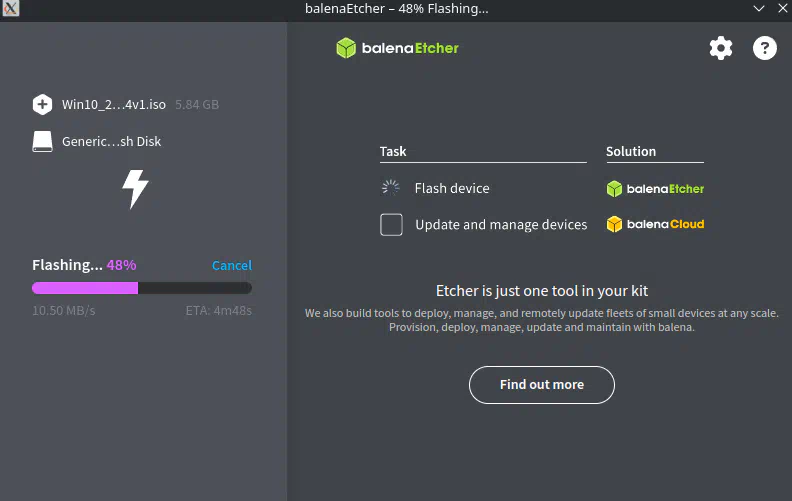
Task: Click the Flashing... 48% status label
Action: 84,265
